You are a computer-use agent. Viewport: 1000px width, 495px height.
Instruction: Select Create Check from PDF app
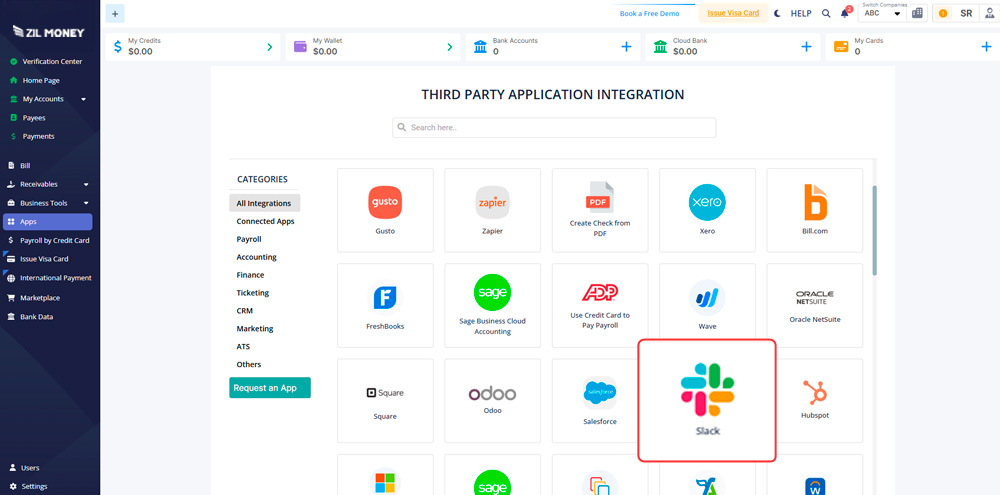[600, 210]
